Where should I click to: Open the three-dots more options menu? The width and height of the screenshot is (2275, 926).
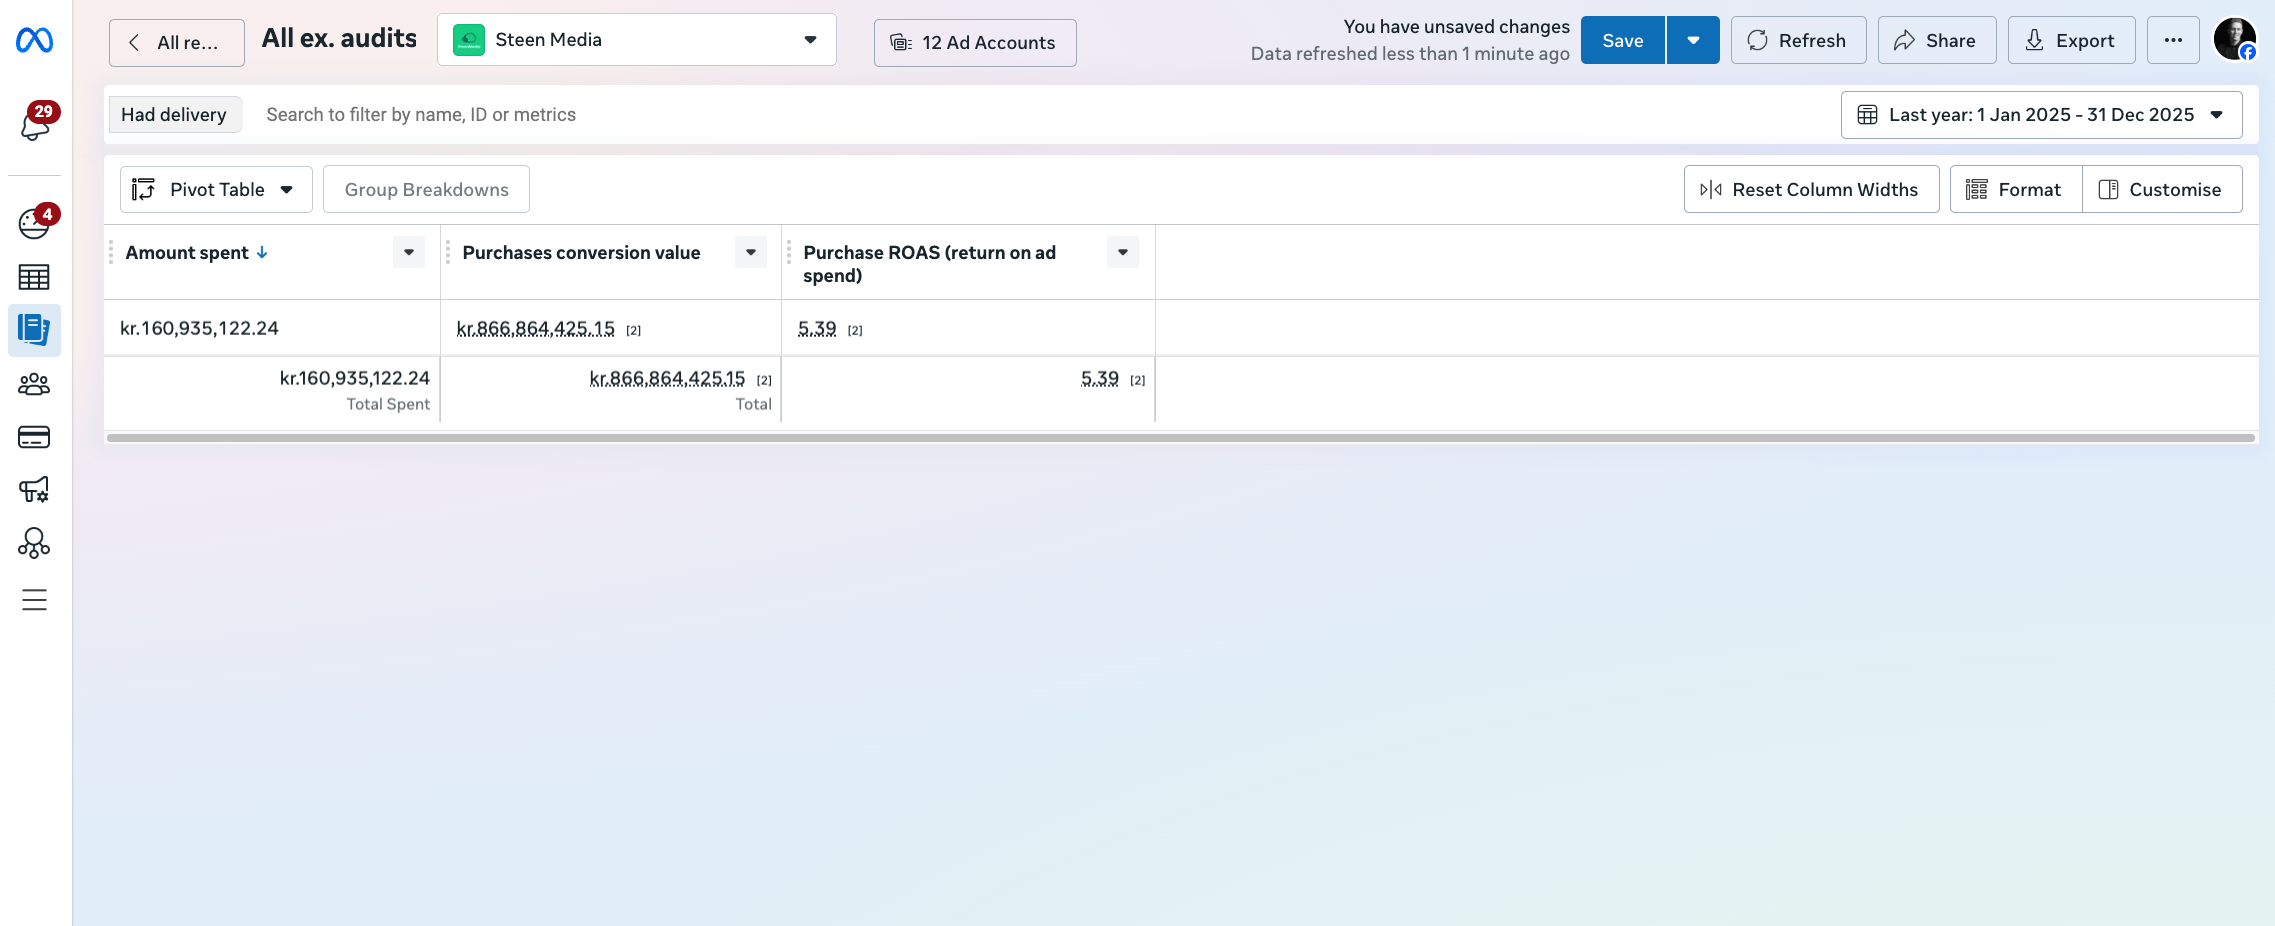point(2172,41)
